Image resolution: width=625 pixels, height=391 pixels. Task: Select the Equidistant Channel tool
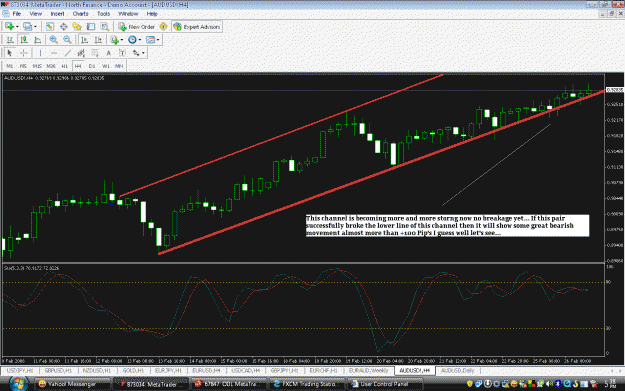[81, 53]
